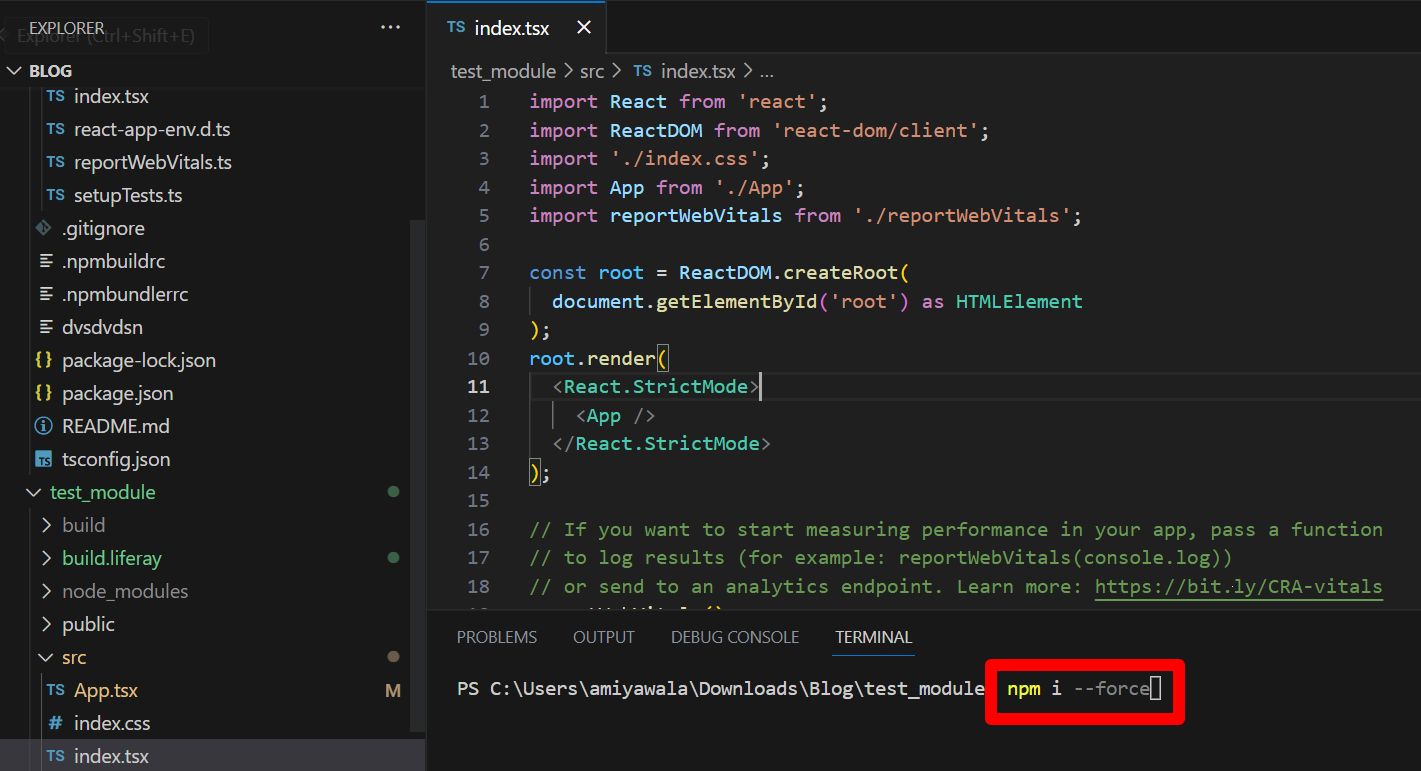Open setupTests.ts file
Viewport: 1421px width, 771px height.
pyautogui.click(x=128, y=195)
